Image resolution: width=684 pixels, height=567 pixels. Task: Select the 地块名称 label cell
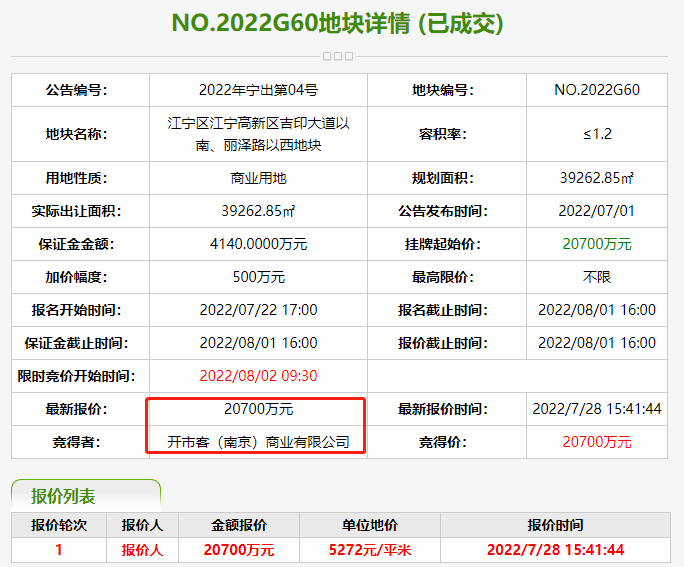click(x=80, y=134)
